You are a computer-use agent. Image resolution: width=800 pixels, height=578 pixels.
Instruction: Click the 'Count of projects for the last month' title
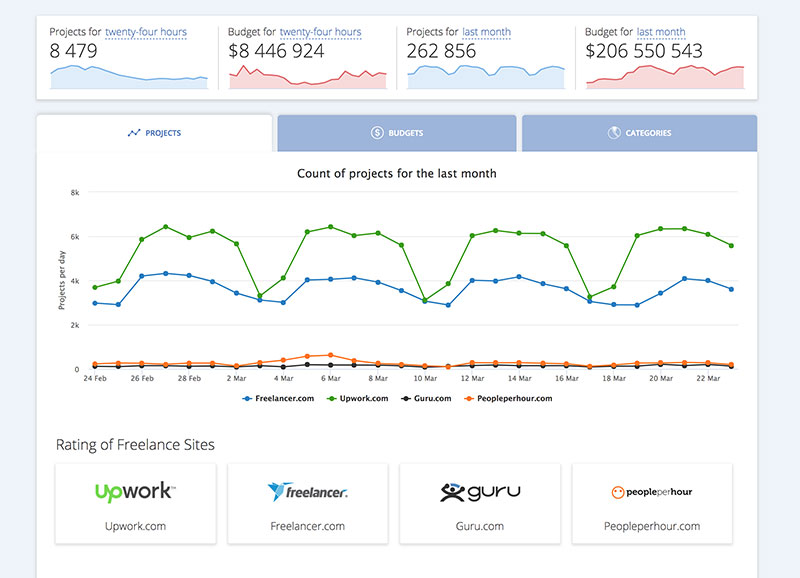click(x=396, y=173)
